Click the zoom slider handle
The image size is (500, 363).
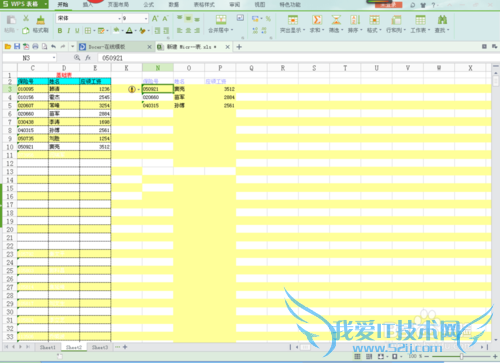461,356
